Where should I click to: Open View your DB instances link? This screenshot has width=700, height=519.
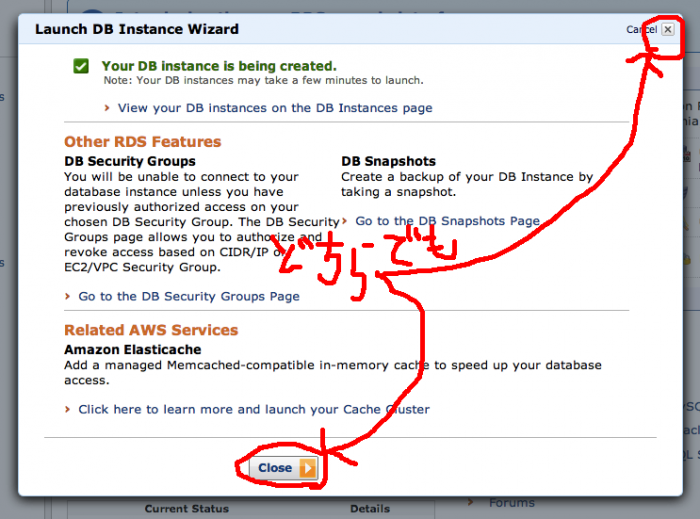pyautogui.click(x=275, y=108)
